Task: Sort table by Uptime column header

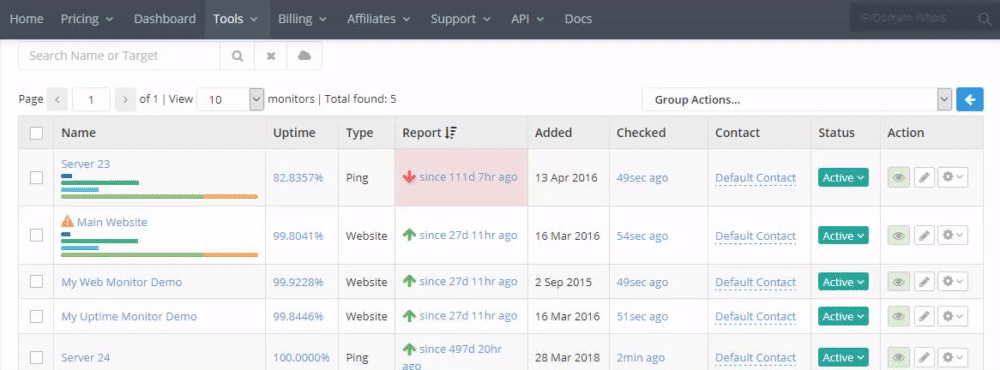Action: [x=294, y=133]
